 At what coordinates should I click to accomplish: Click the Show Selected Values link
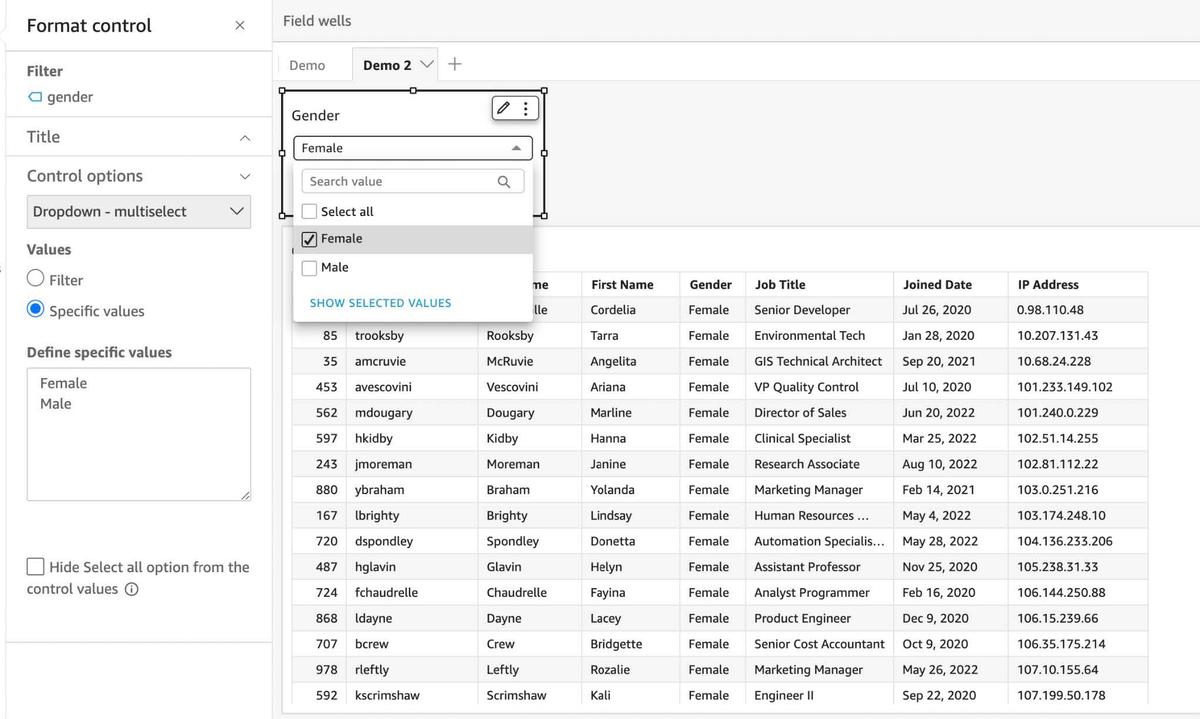pos(380,303)
